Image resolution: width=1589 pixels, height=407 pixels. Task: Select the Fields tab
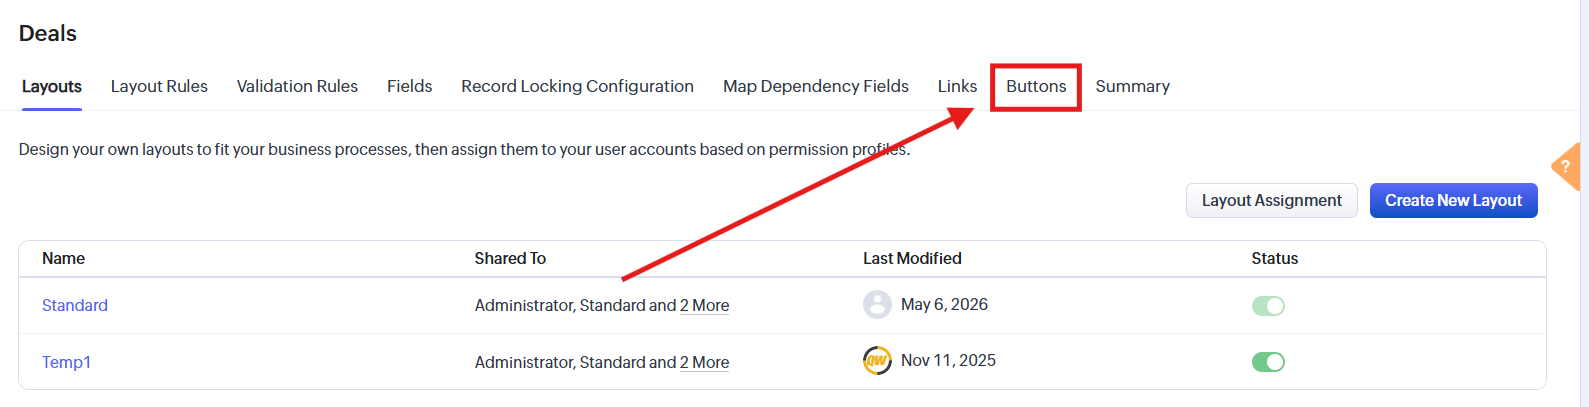[410, 86]
